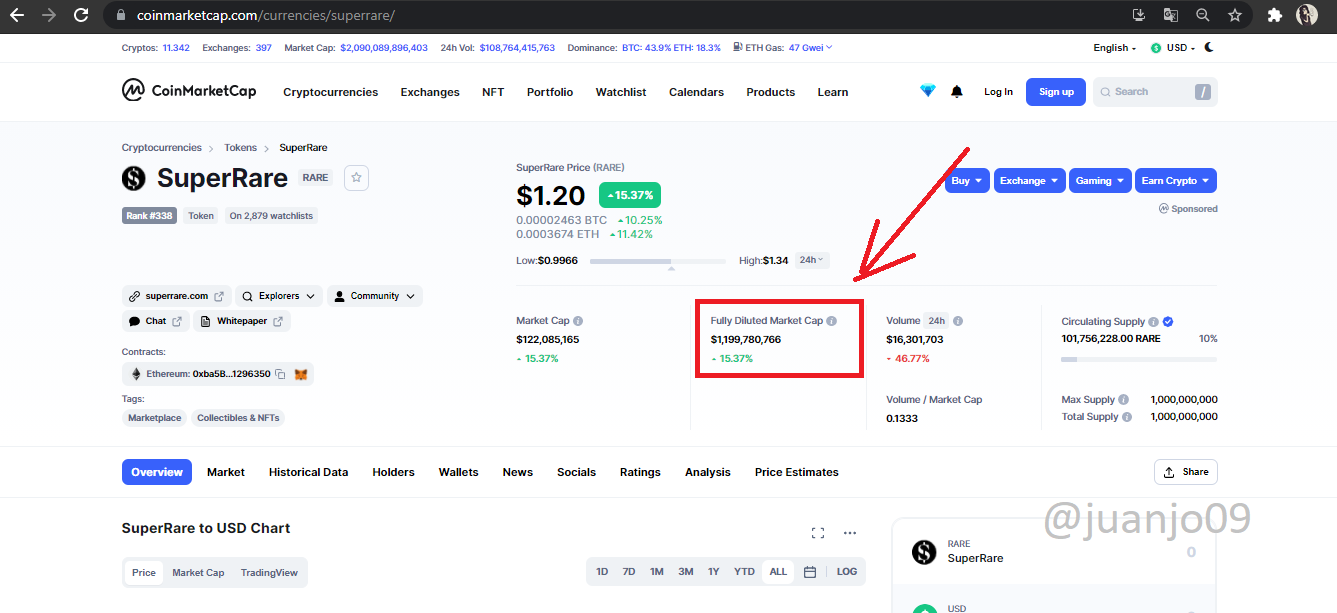Viewport: 1337px width, 613px height.
Task: Switch to the Market tab
Action: point(226,472)
